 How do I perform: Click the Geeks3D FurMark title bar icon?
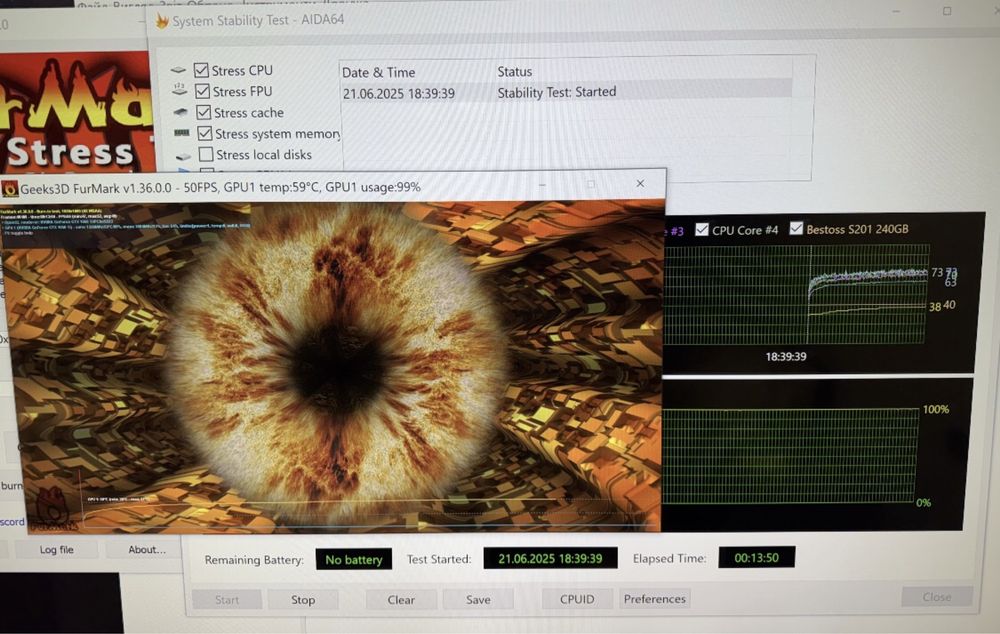point(10,189)
